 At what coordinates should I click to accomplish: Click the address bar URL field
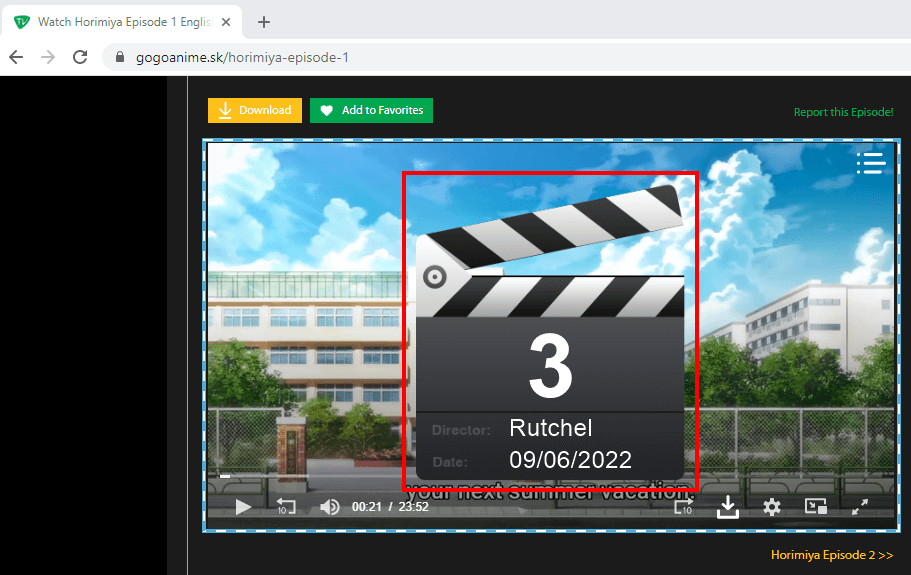coord(505,57)
